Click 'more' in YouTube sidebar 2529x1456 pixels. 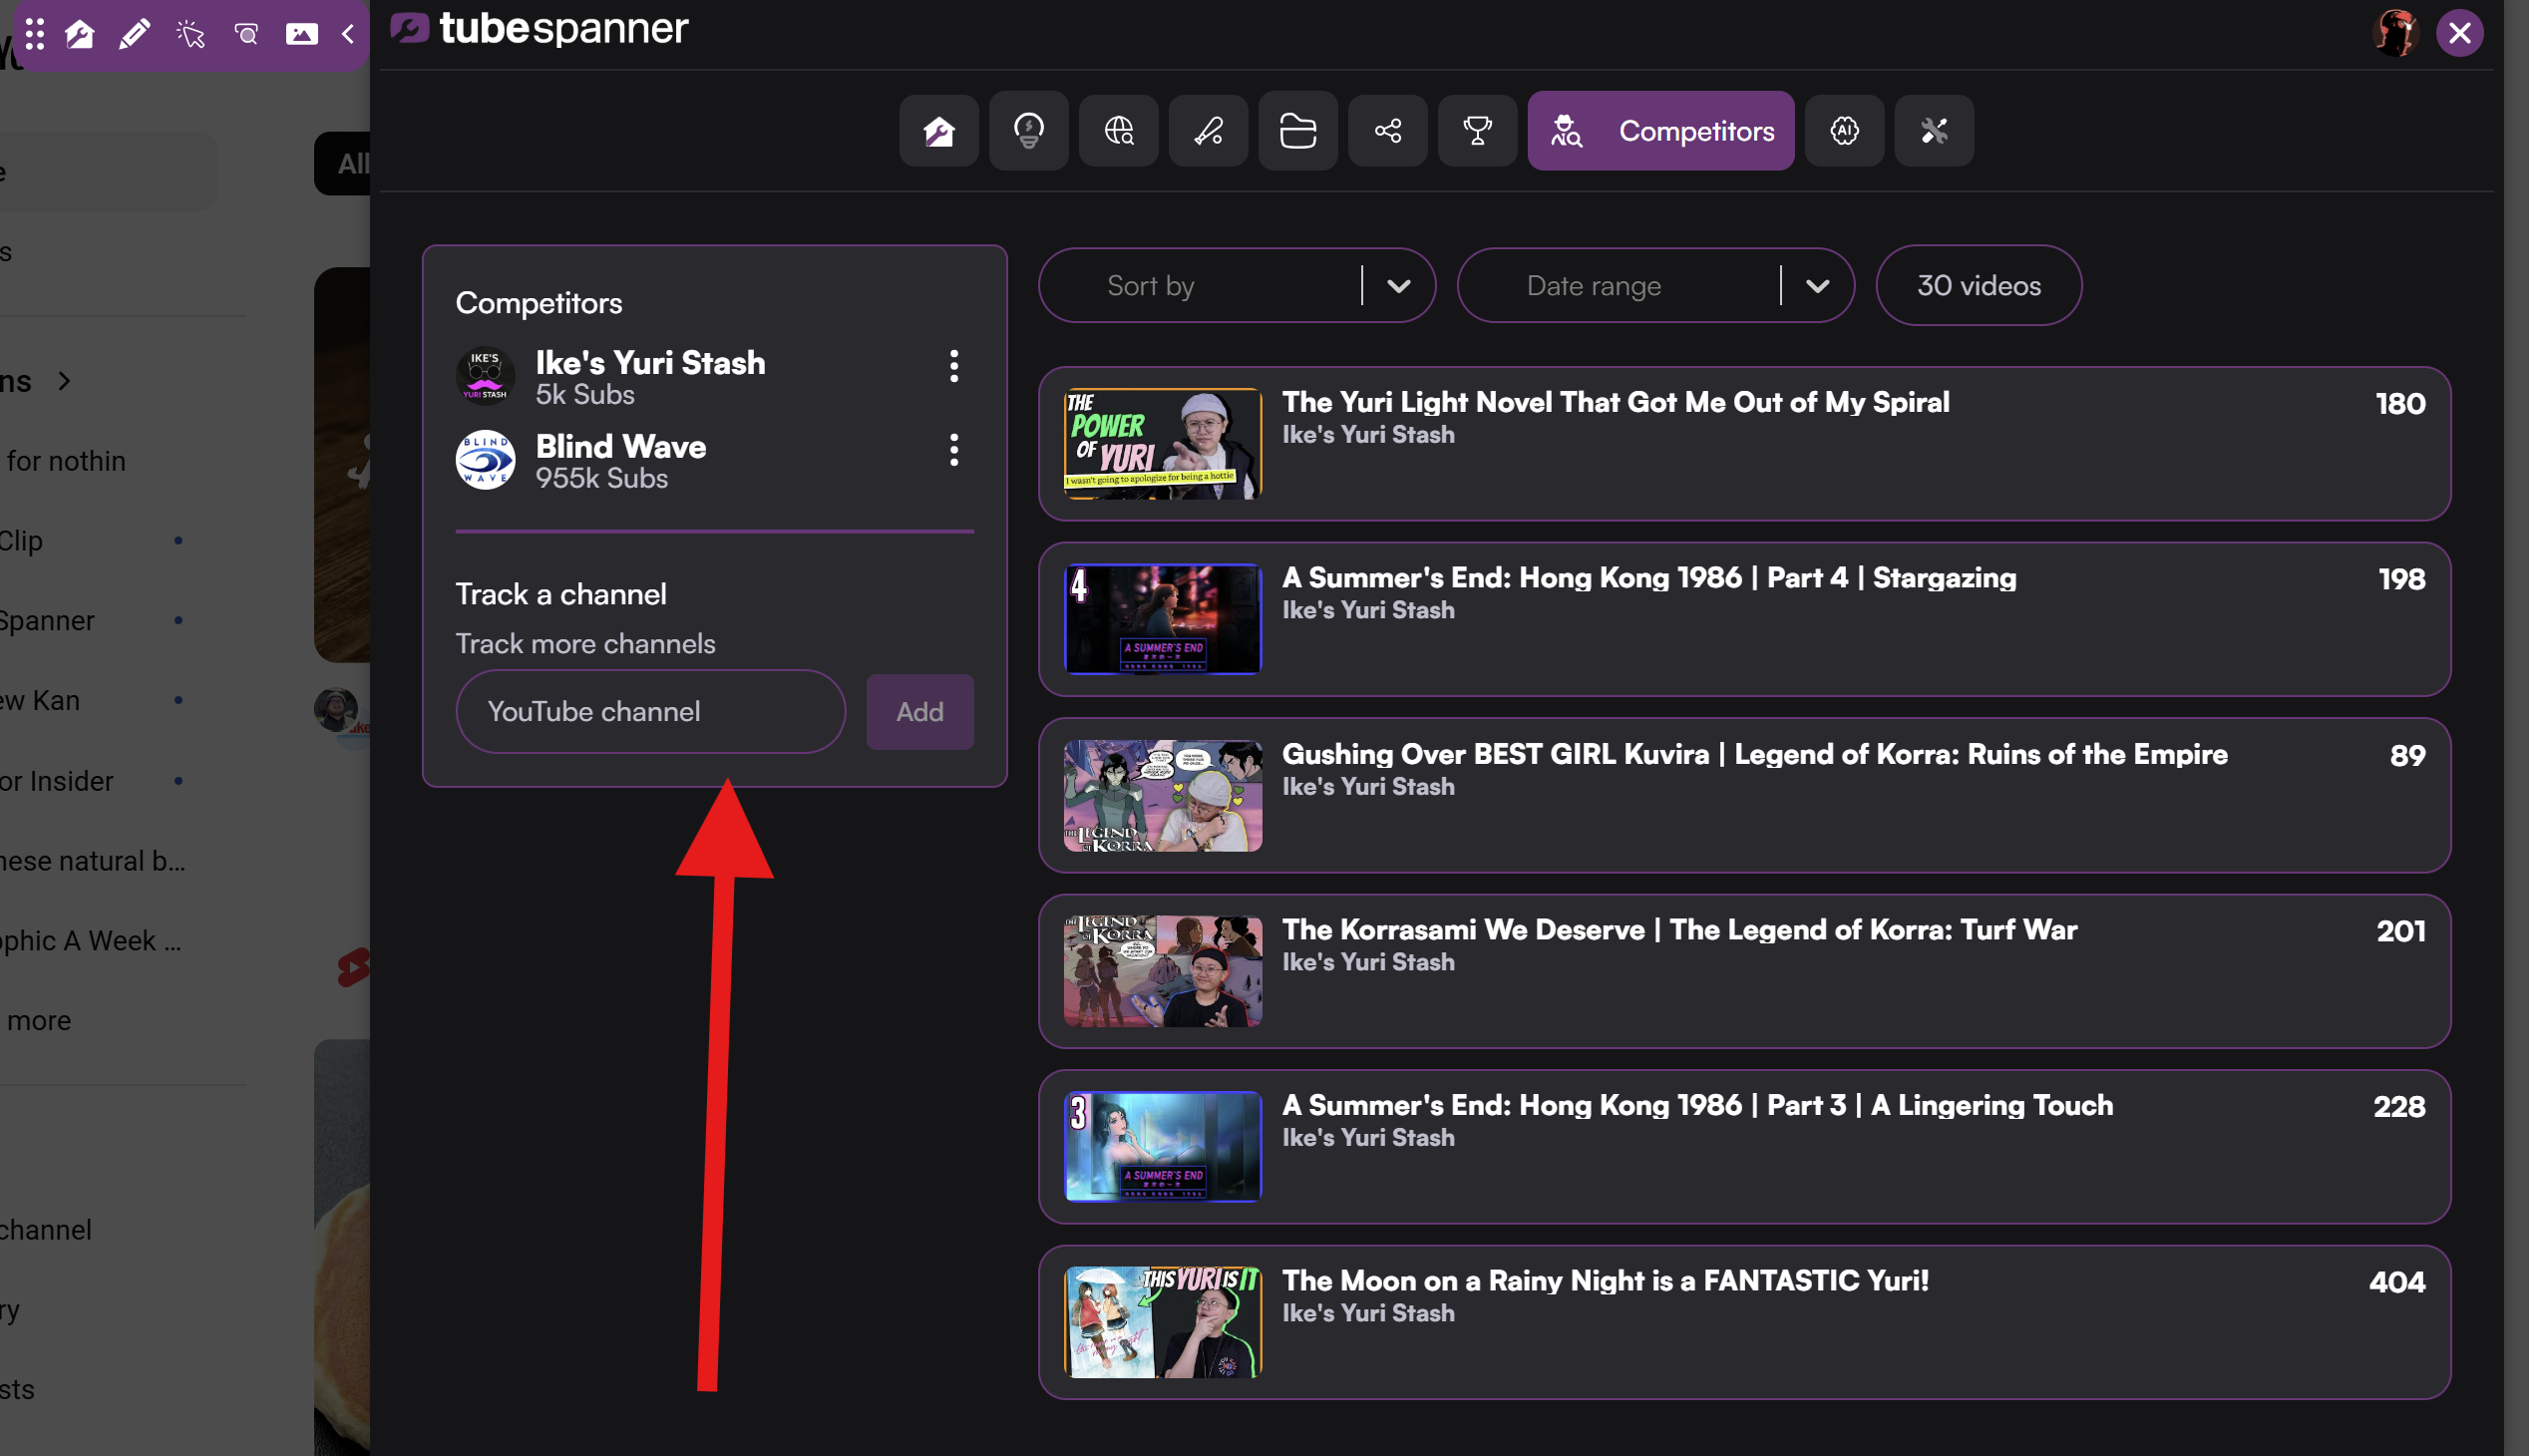(x=38, y=1021)
